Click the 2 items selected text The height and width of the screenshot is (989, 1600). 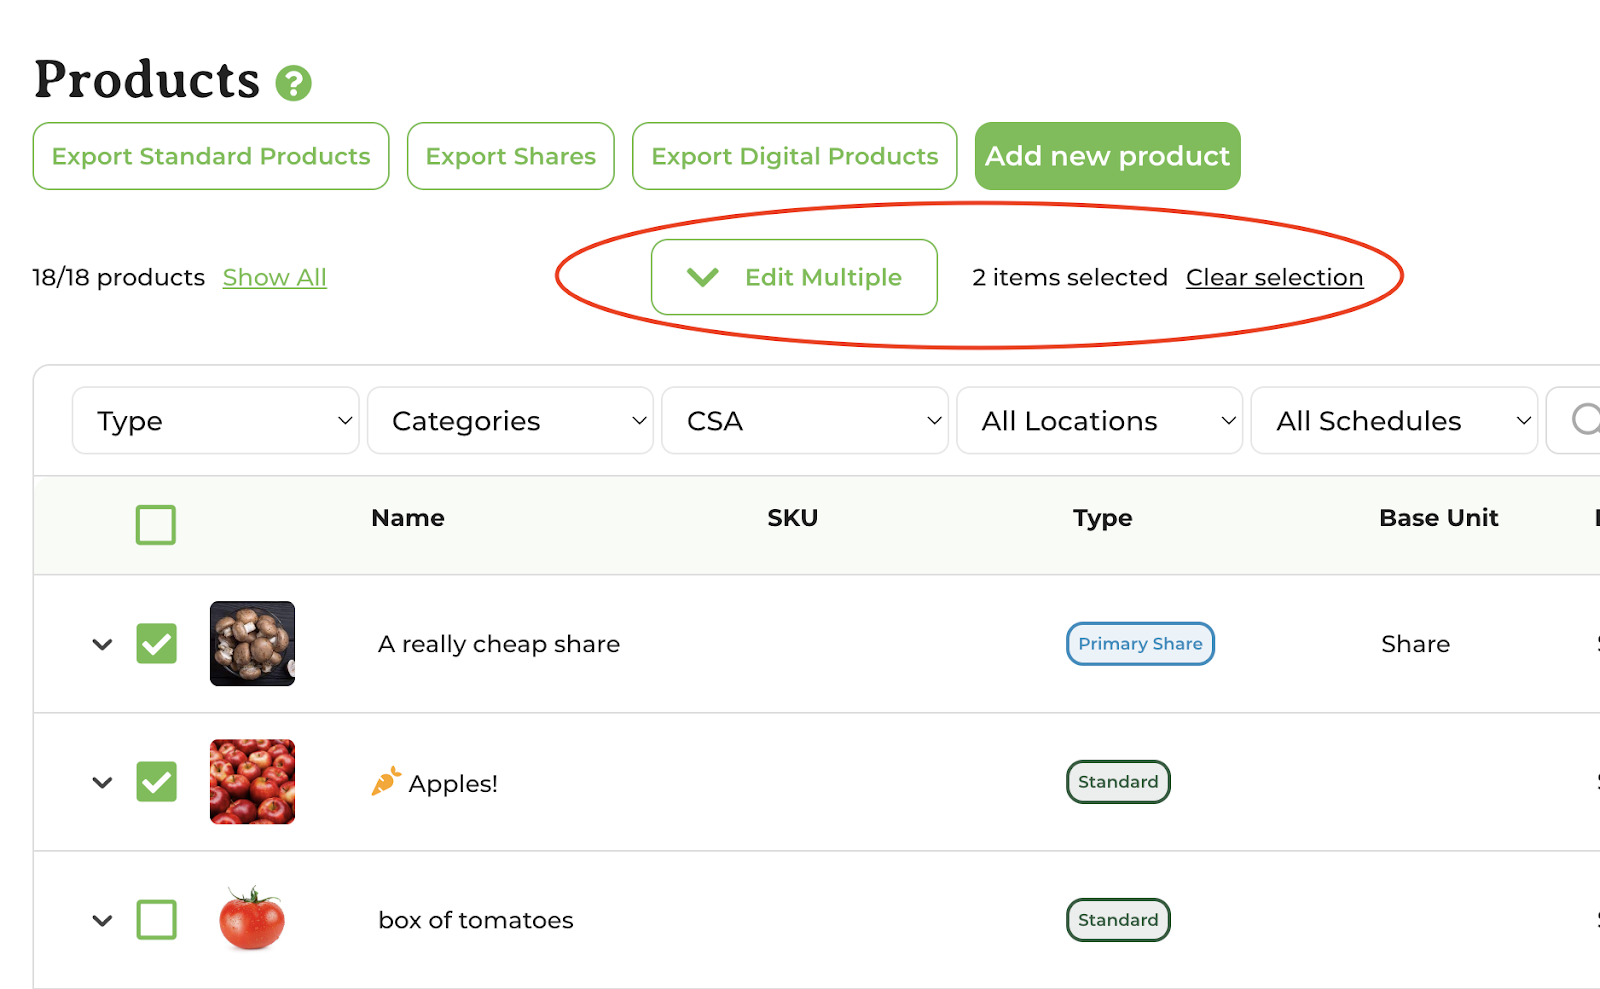(x=1070, y=277)
